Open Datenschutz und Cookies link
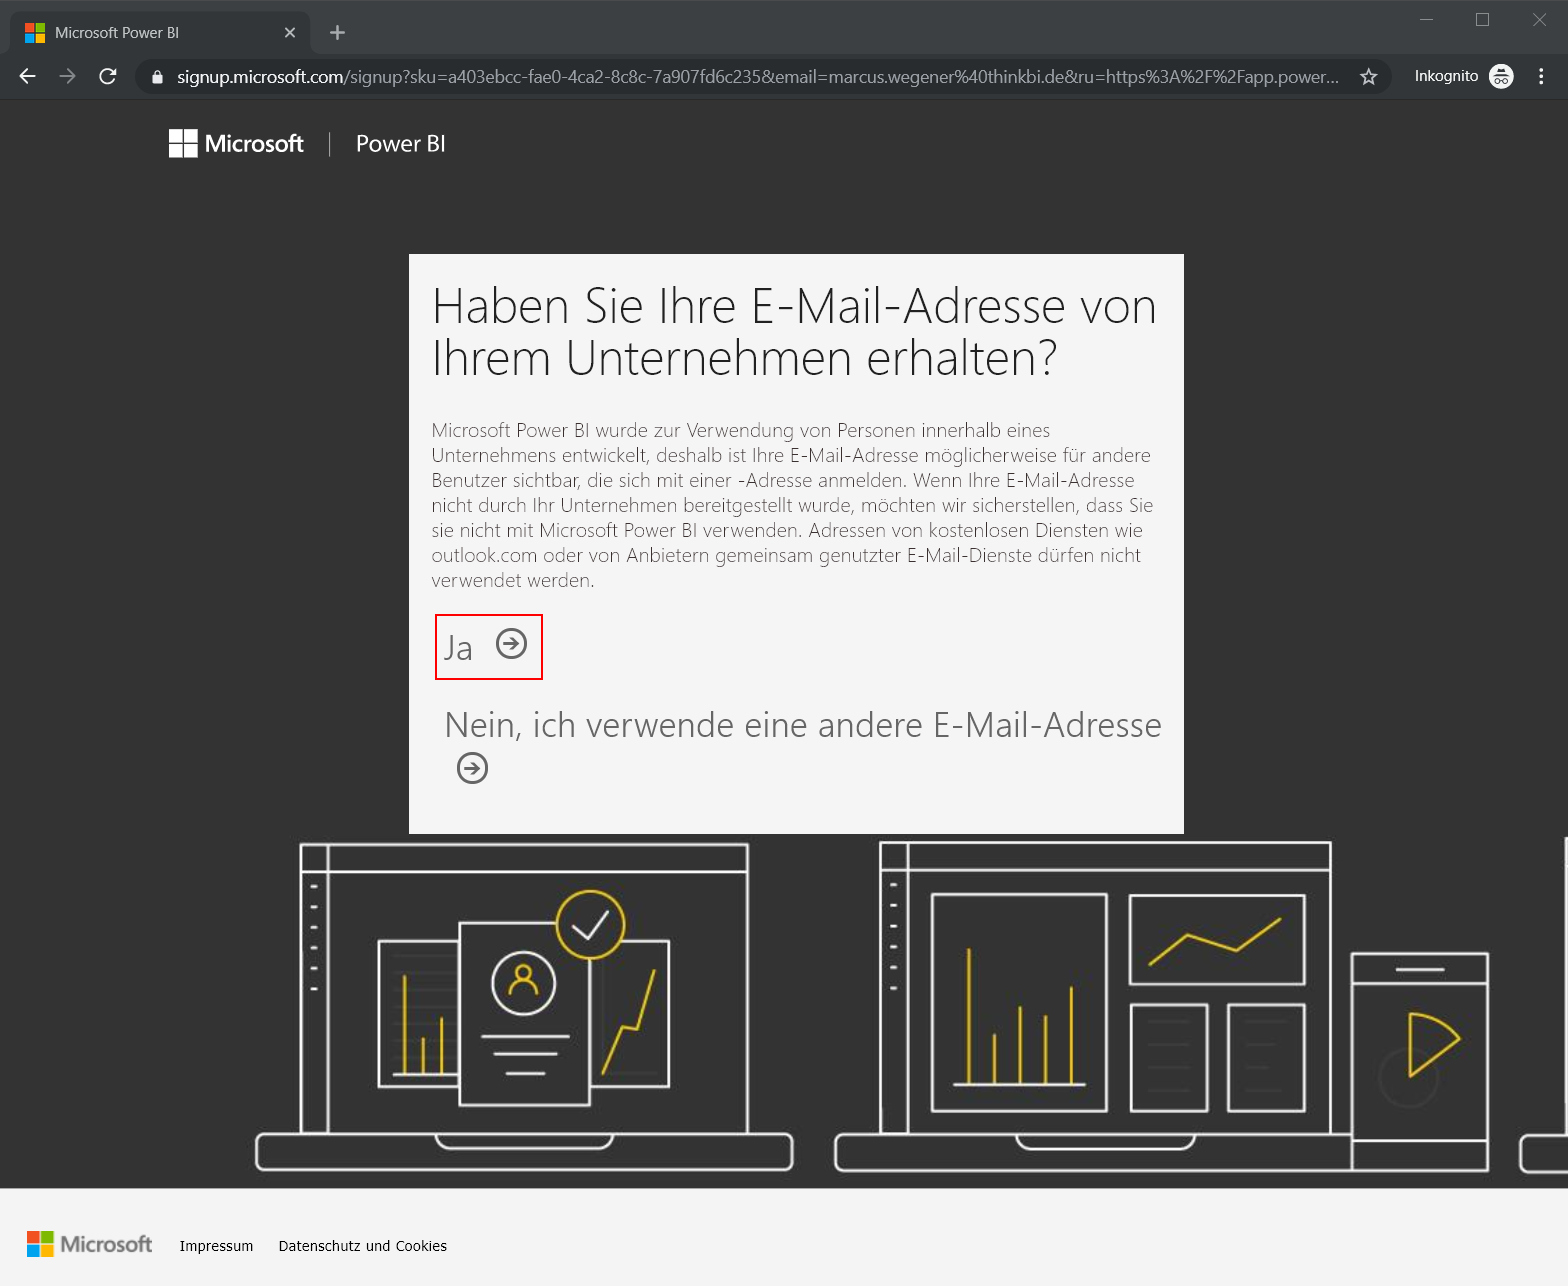 pos(363,1246)
